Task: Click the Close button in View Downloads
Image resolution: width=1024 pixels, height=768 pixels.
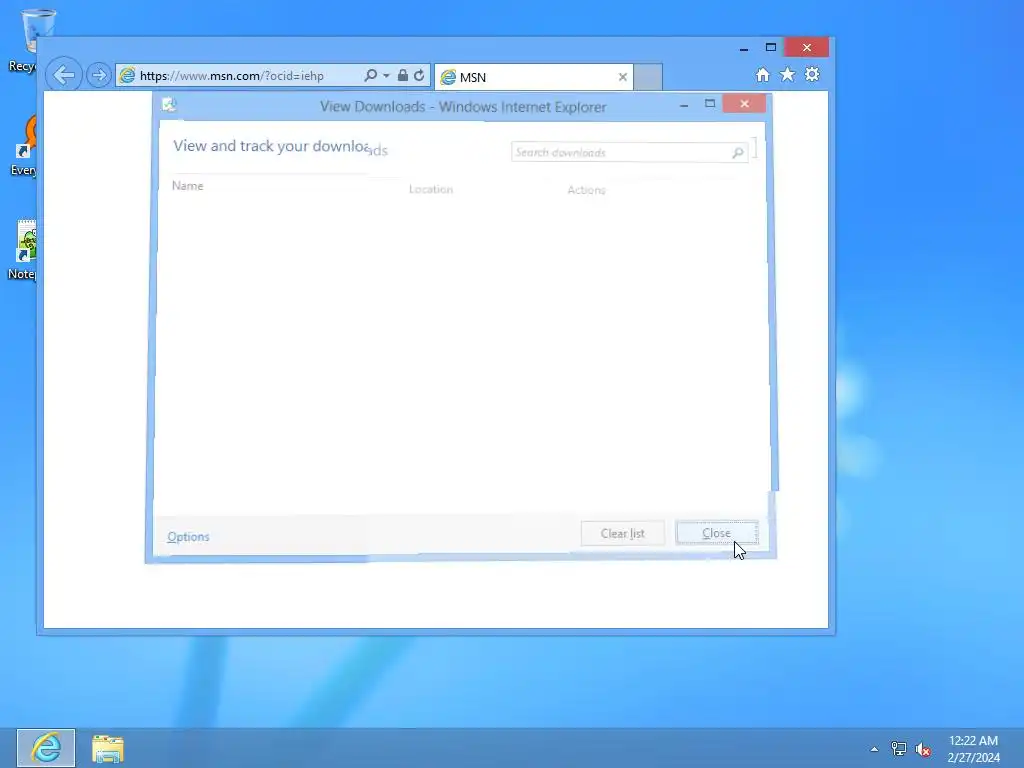Action: [716, 533]
